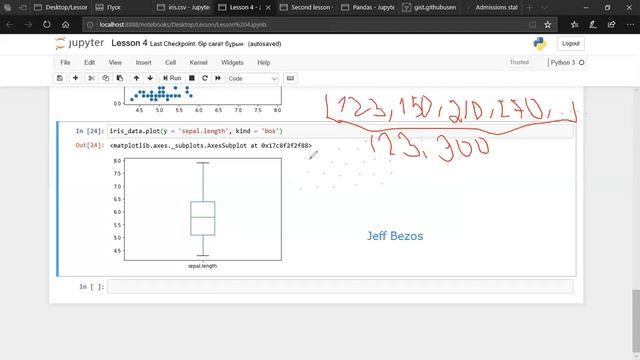640x360 pixels.
Task: Open the Help menu
Action: pos(264,62)
